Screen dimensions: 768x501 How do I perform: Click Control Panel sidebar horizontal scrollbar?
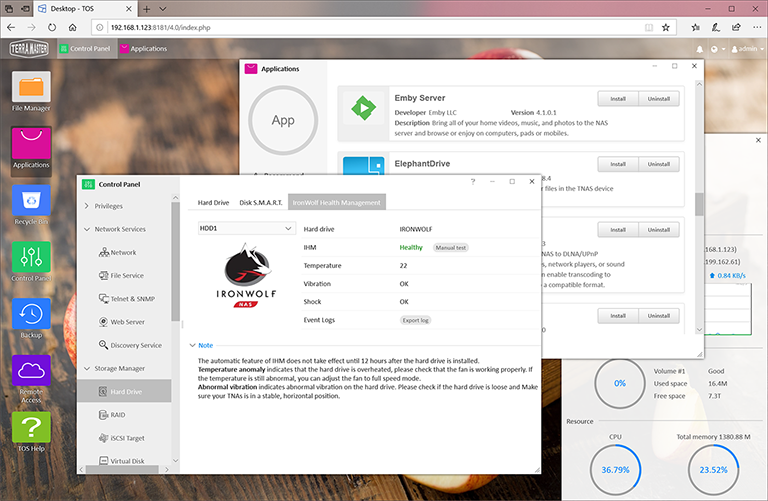pos(122,469)
